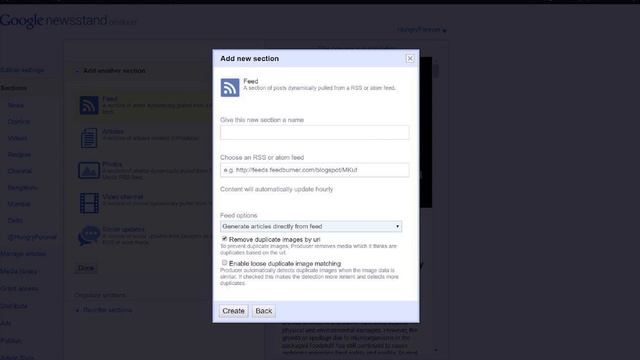Select Sections in the sidebar
This screenshot has height=360, width=640.
(14, 88)
